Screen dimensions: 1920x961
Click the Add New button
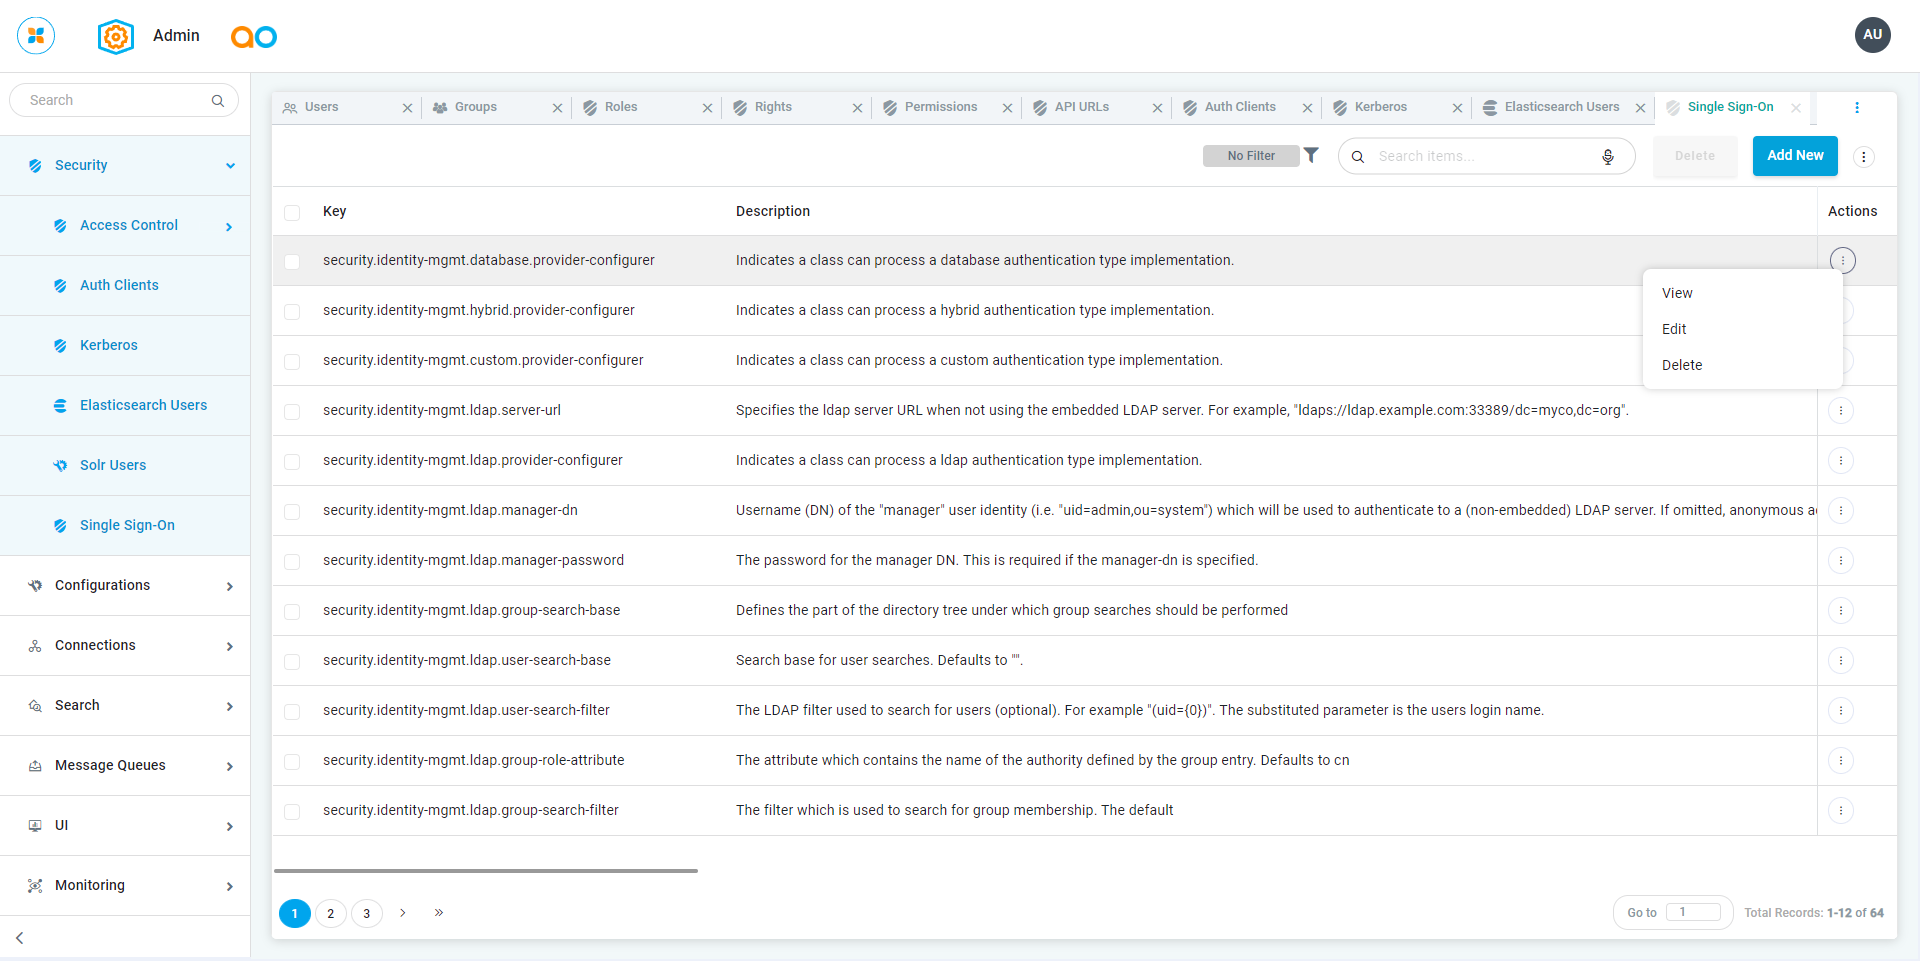click(1795, 156)
